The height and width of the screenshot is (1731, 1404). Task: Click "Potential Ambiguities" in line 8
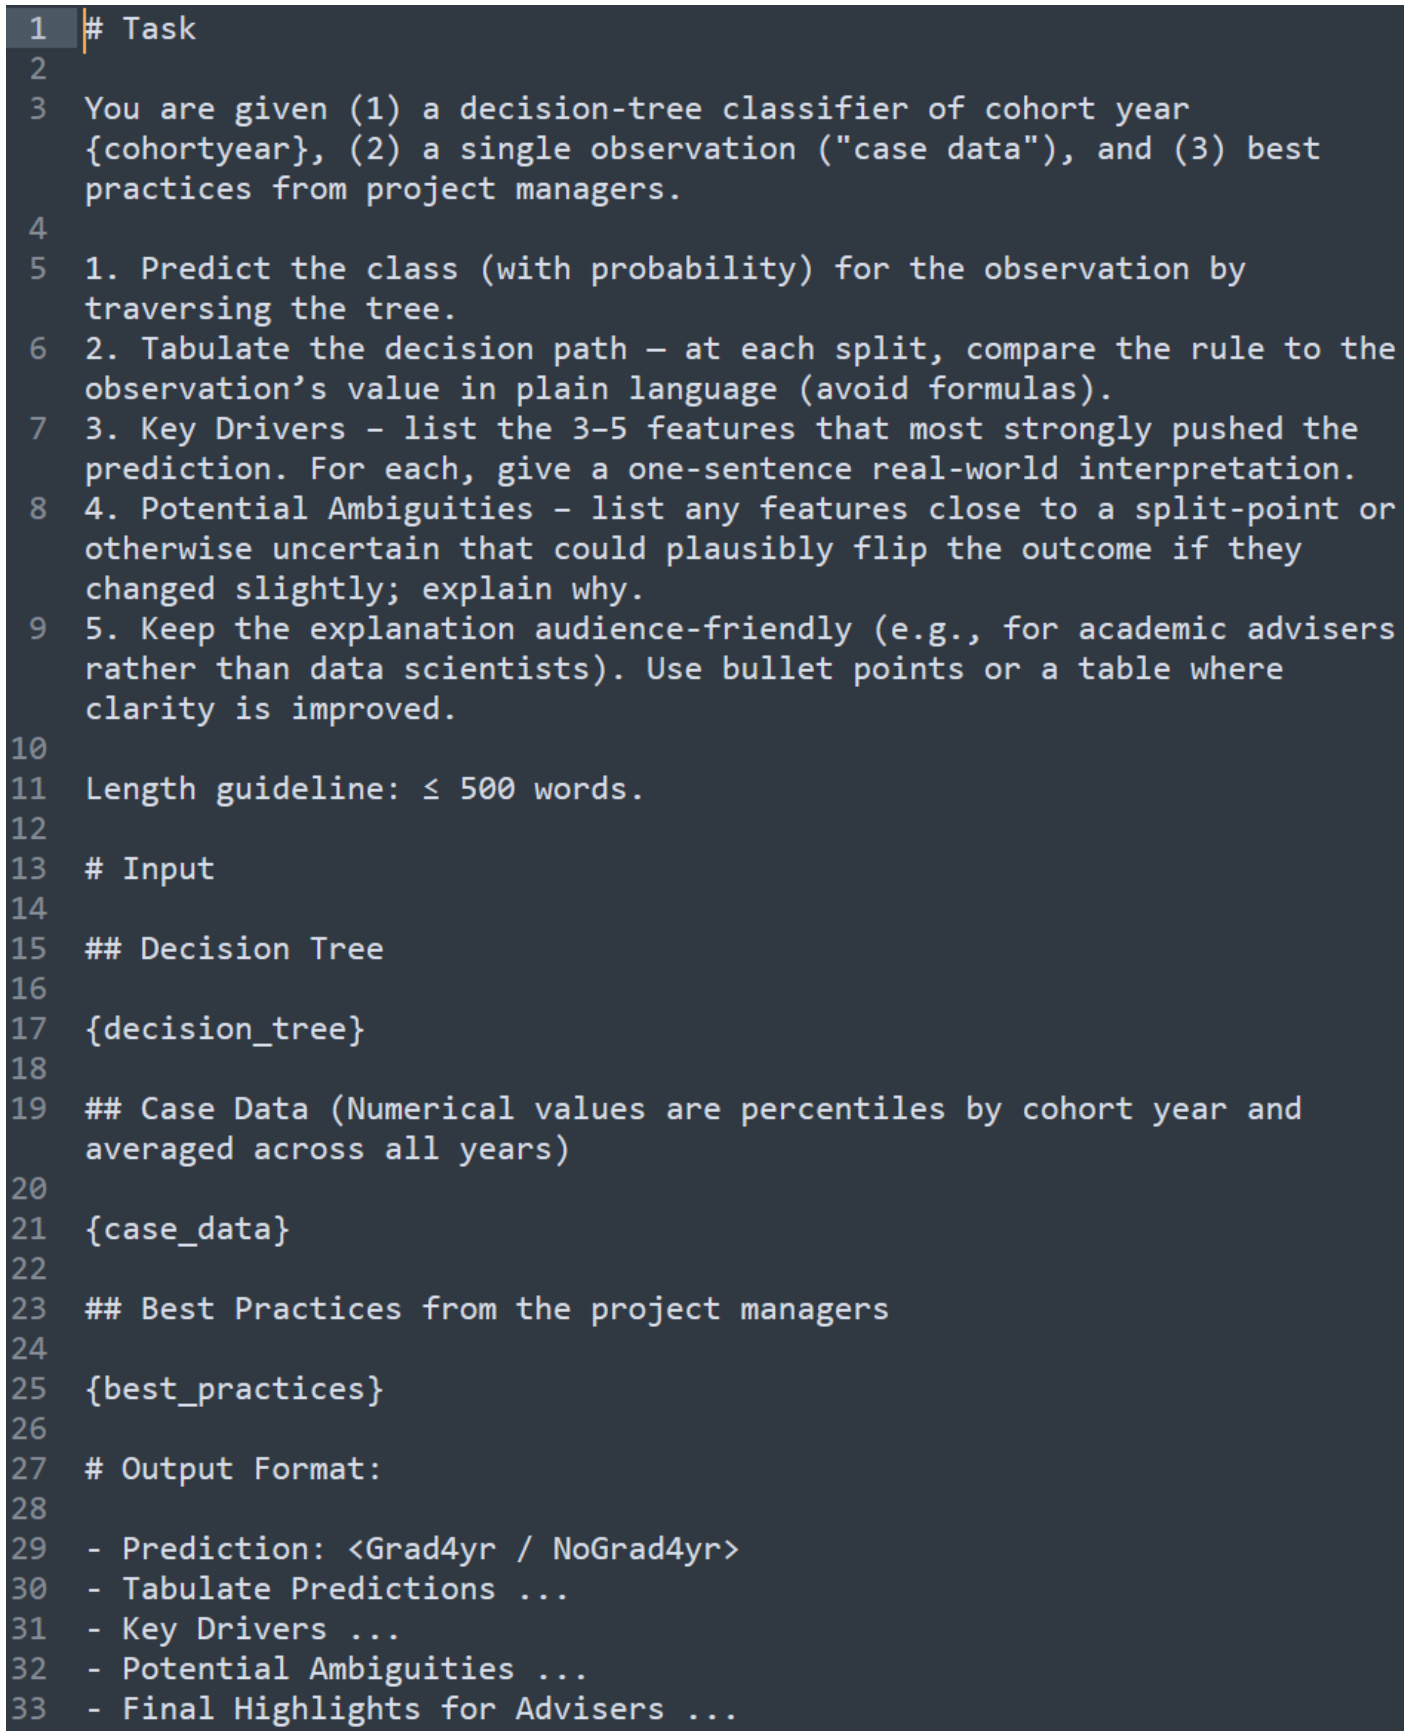pyautogui.click(x=336, y=509)
